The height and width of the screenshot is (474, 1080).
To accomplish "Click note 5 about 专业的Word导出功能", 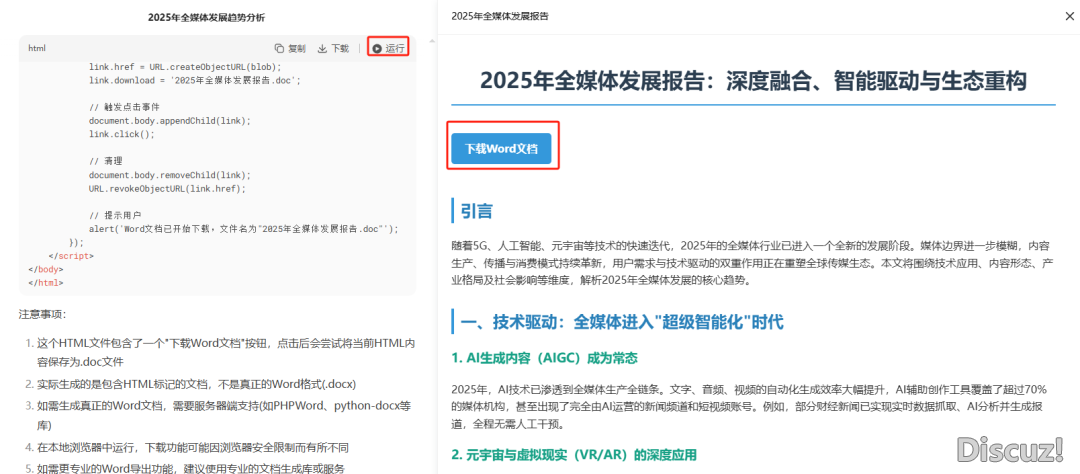I will [189, 469].
